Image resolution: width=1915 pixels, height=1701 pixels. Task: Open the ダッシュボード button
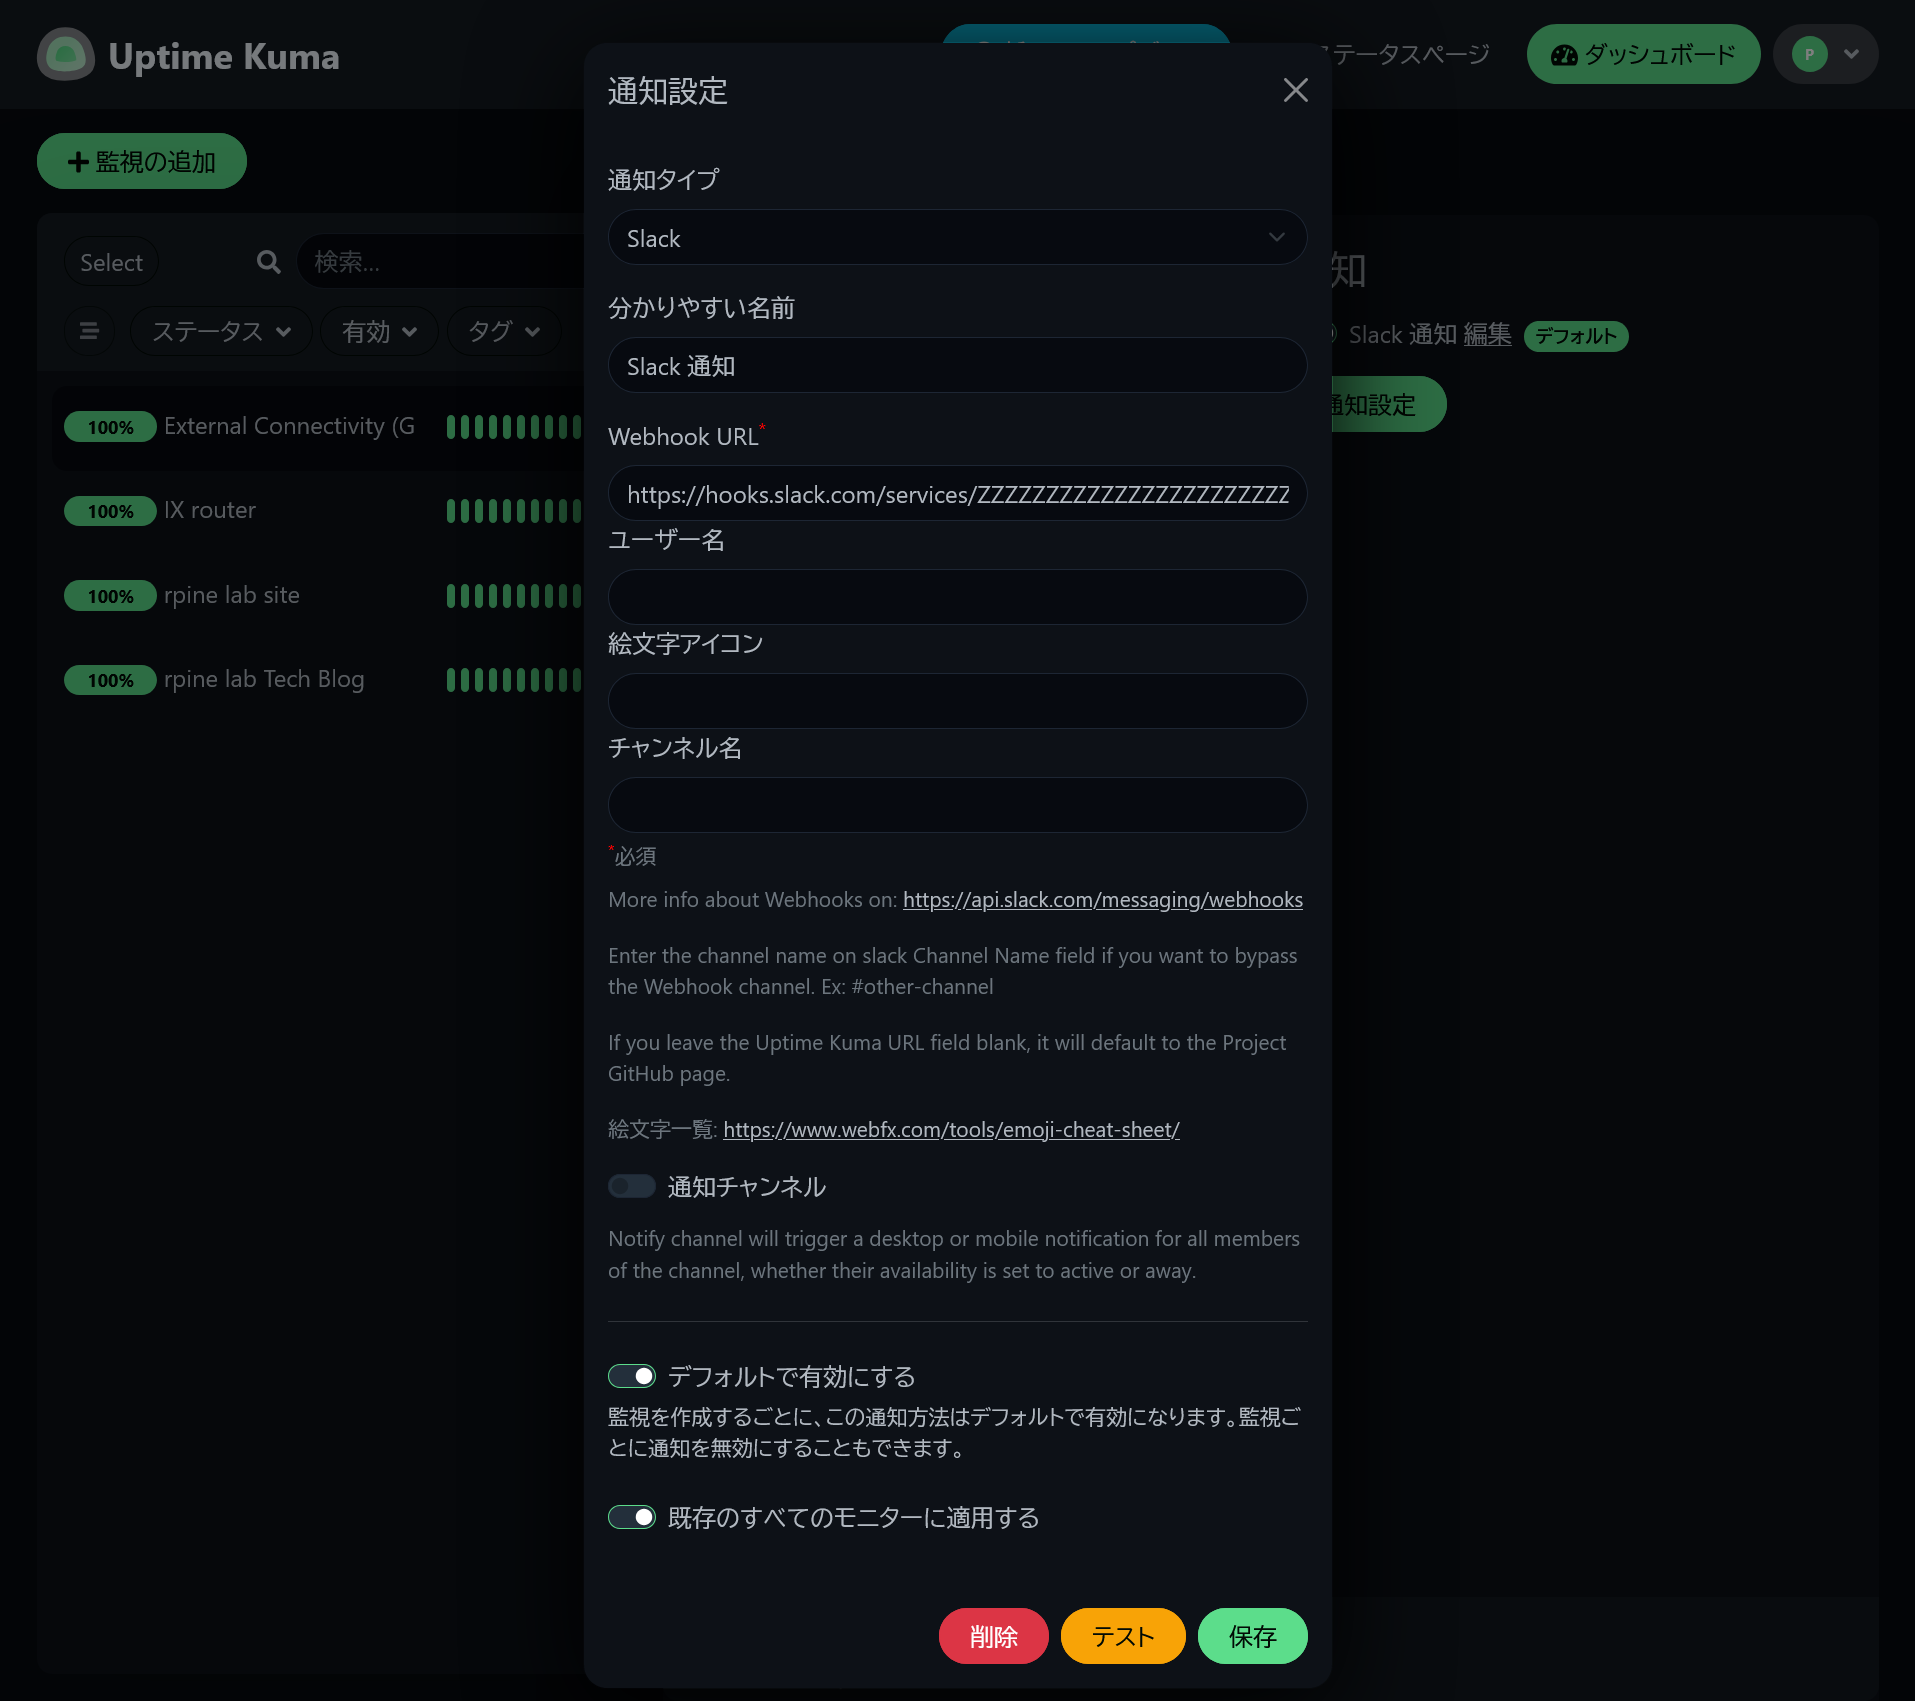coord(1643,54)
